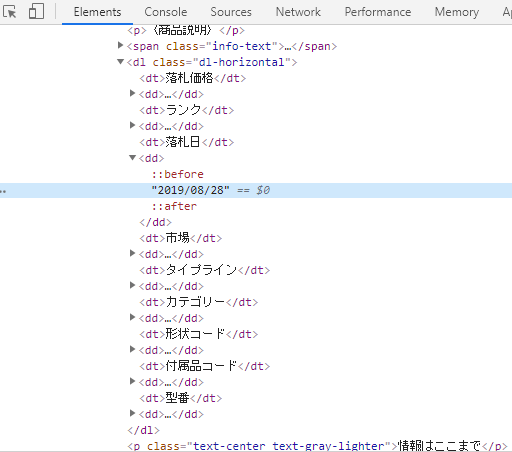
Task: Open the Performance tab
Action: point(378,12)
